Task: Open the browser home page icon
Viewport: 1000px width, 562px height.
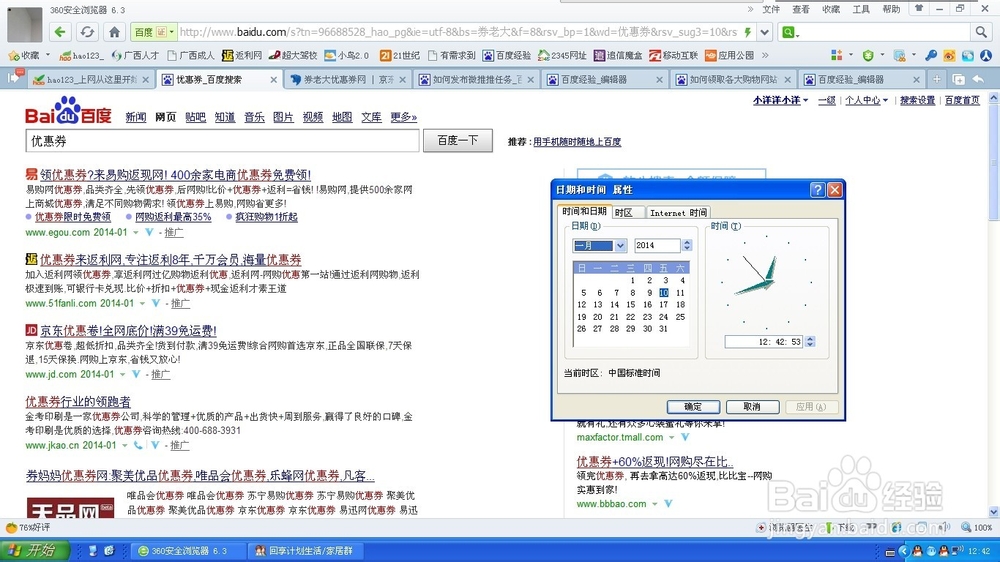Action: (x=114, y=32)
